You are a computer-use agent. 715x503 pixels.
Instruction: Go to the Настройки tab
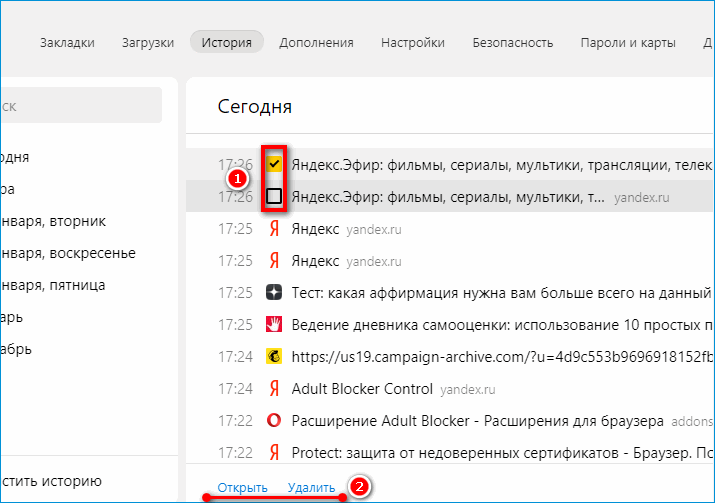pyautogui.click(x=413, y=42)
